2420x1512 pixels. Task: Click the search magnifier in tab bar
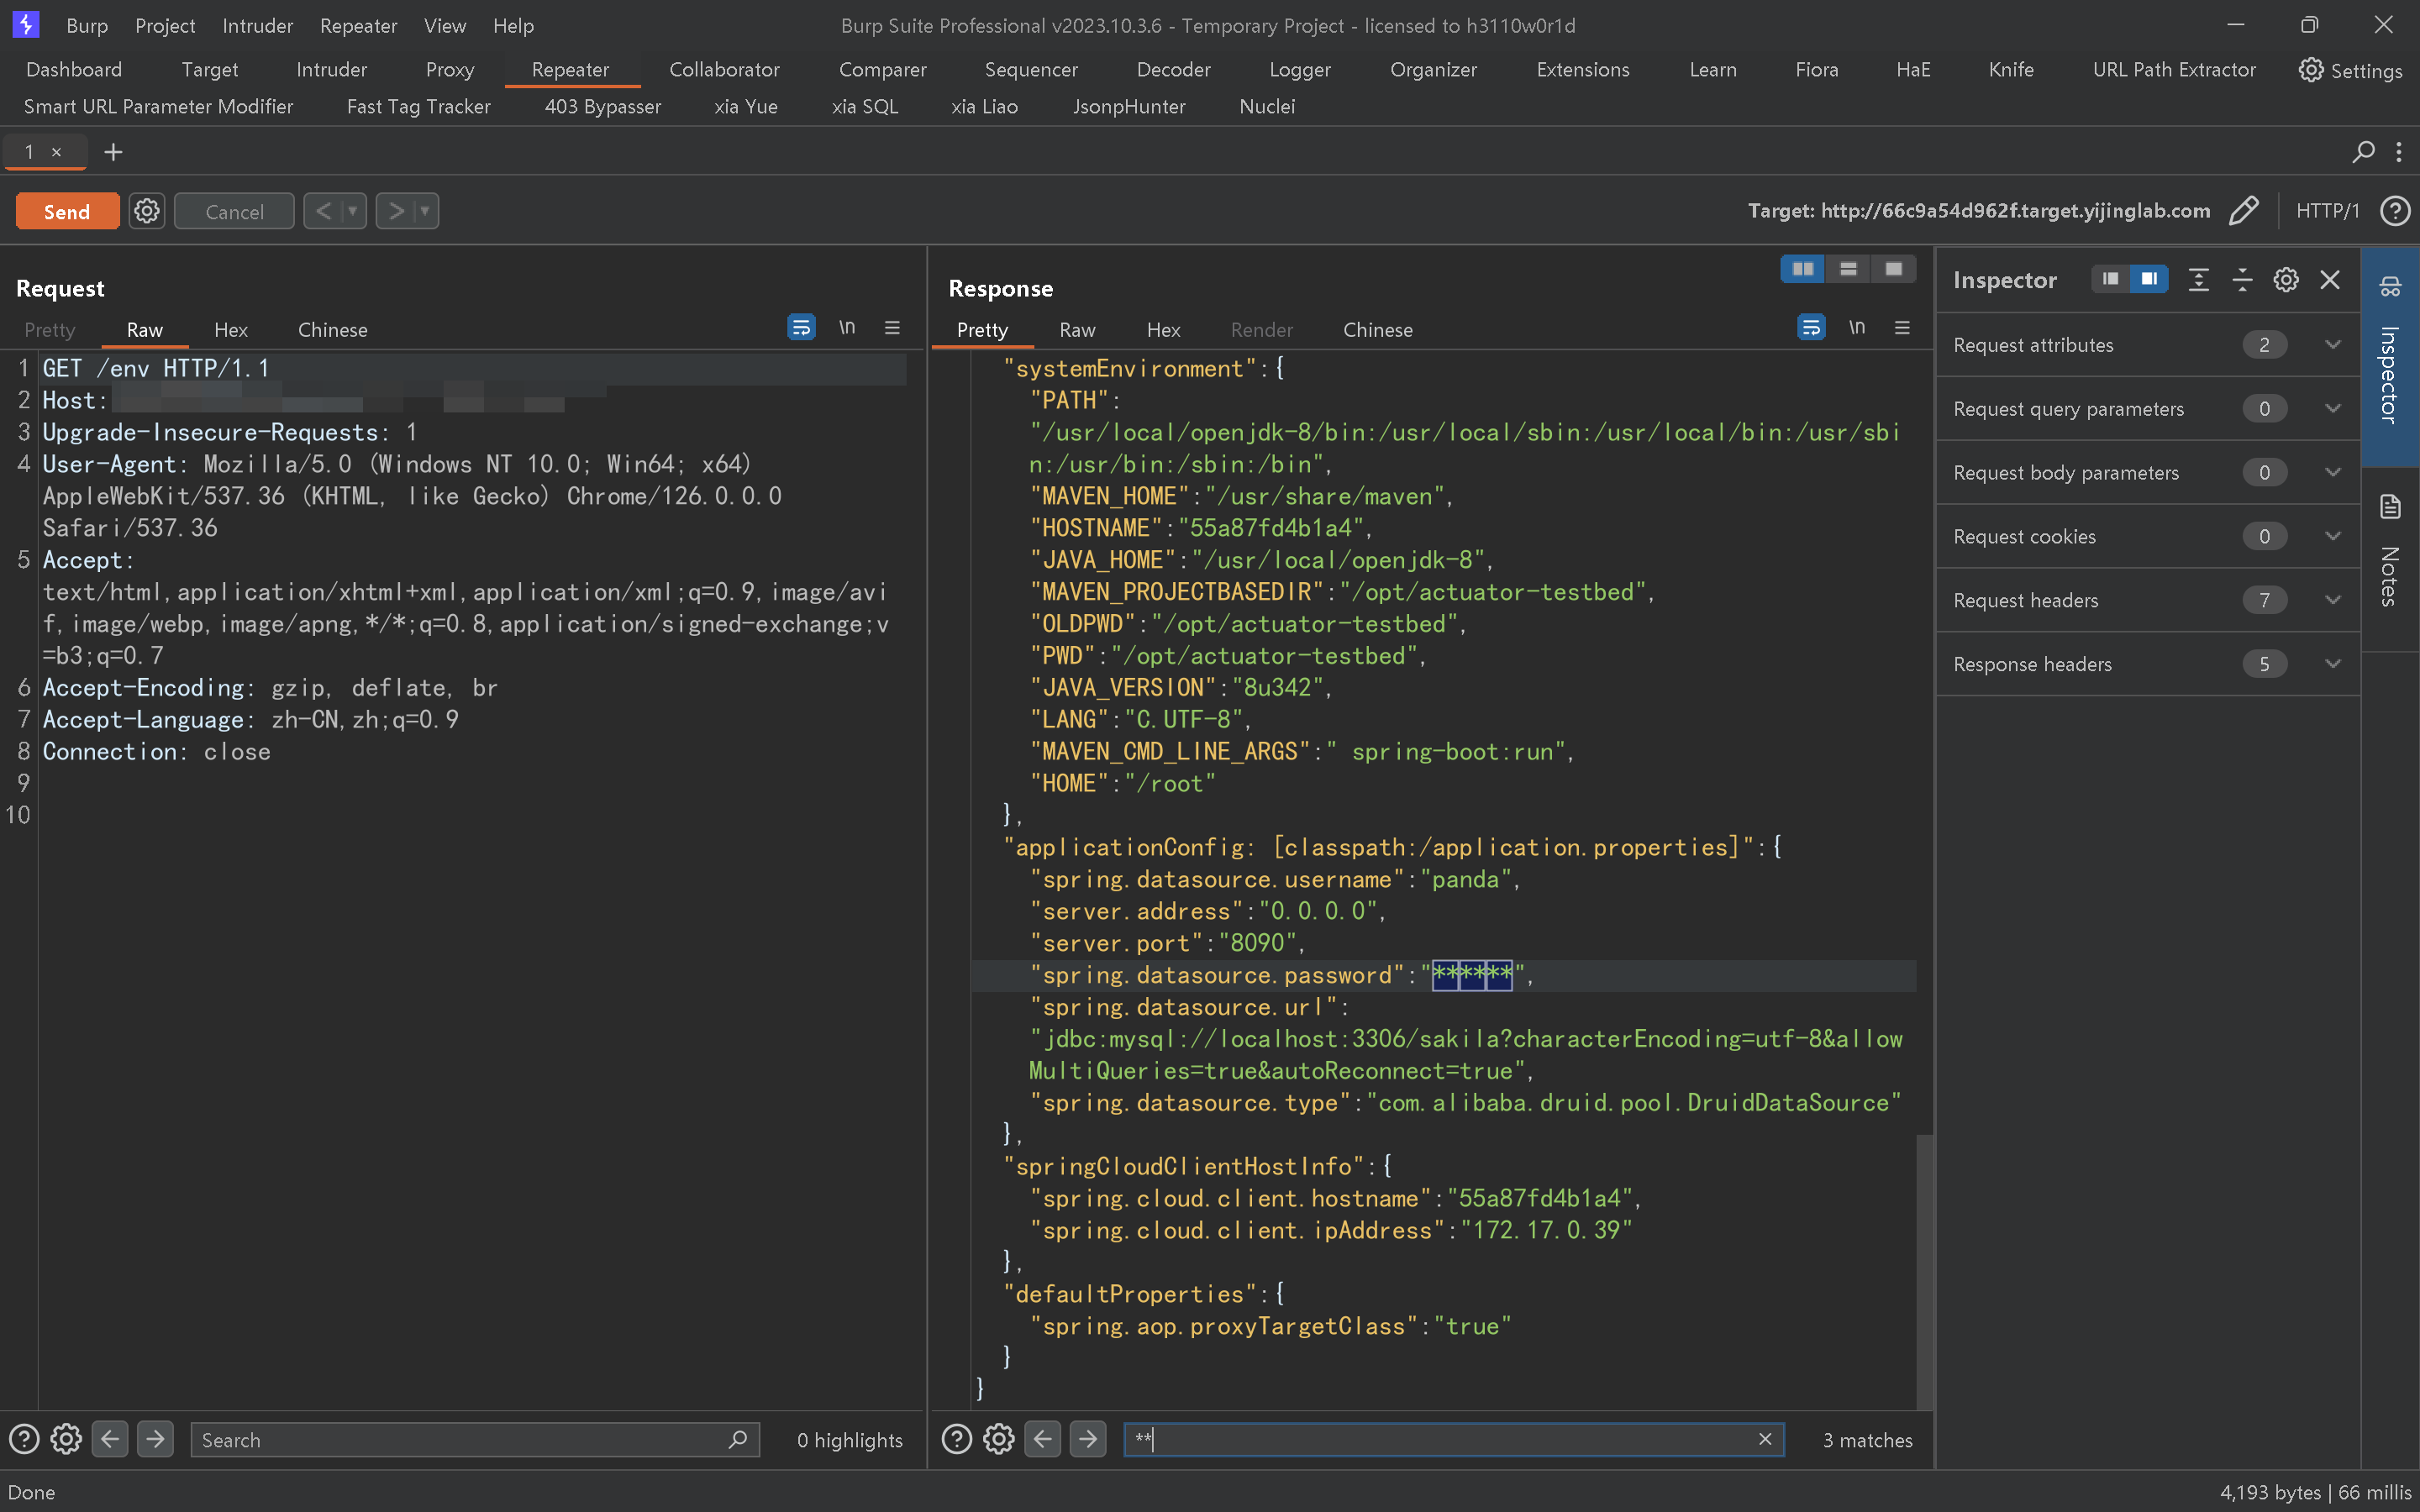point(2363,152)
